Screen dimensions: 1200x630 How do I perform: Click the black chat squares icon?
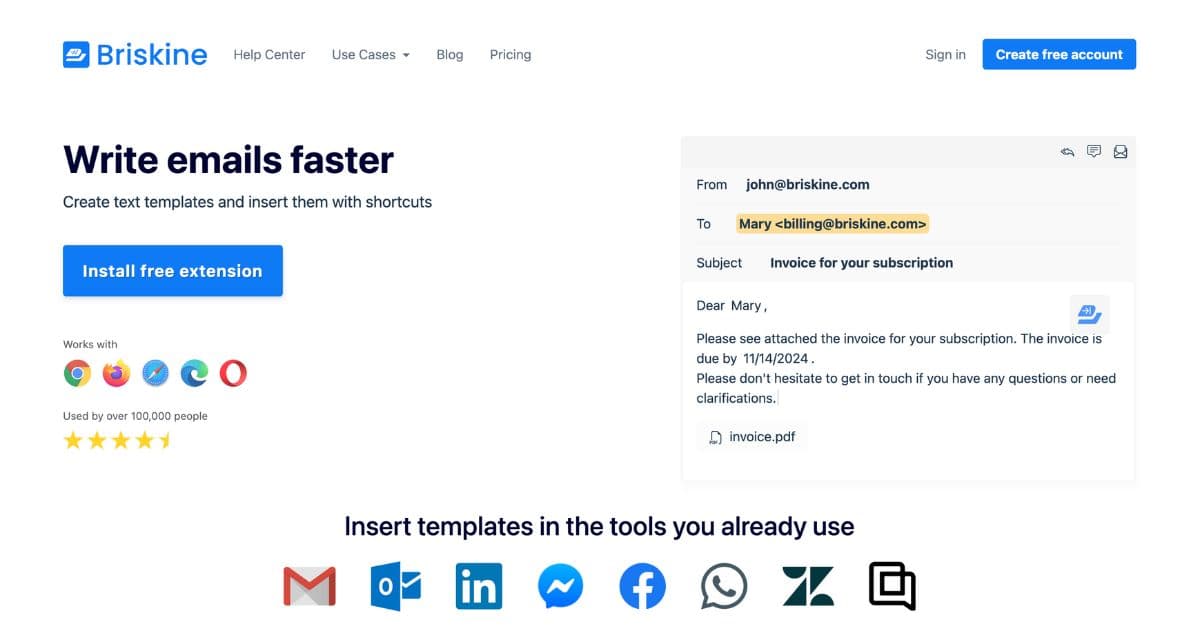pos(892,586)
